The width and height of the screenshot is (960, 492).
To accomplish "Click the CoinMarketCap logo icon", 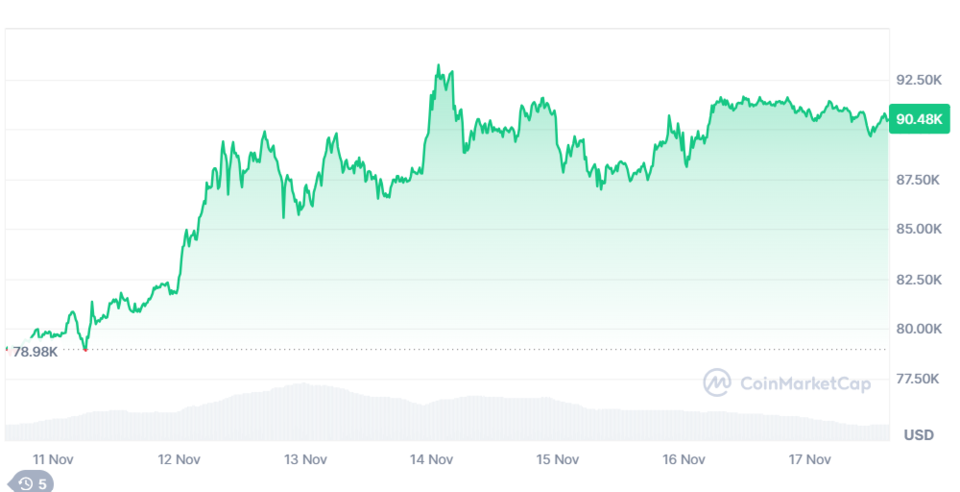I will point(717,382).
